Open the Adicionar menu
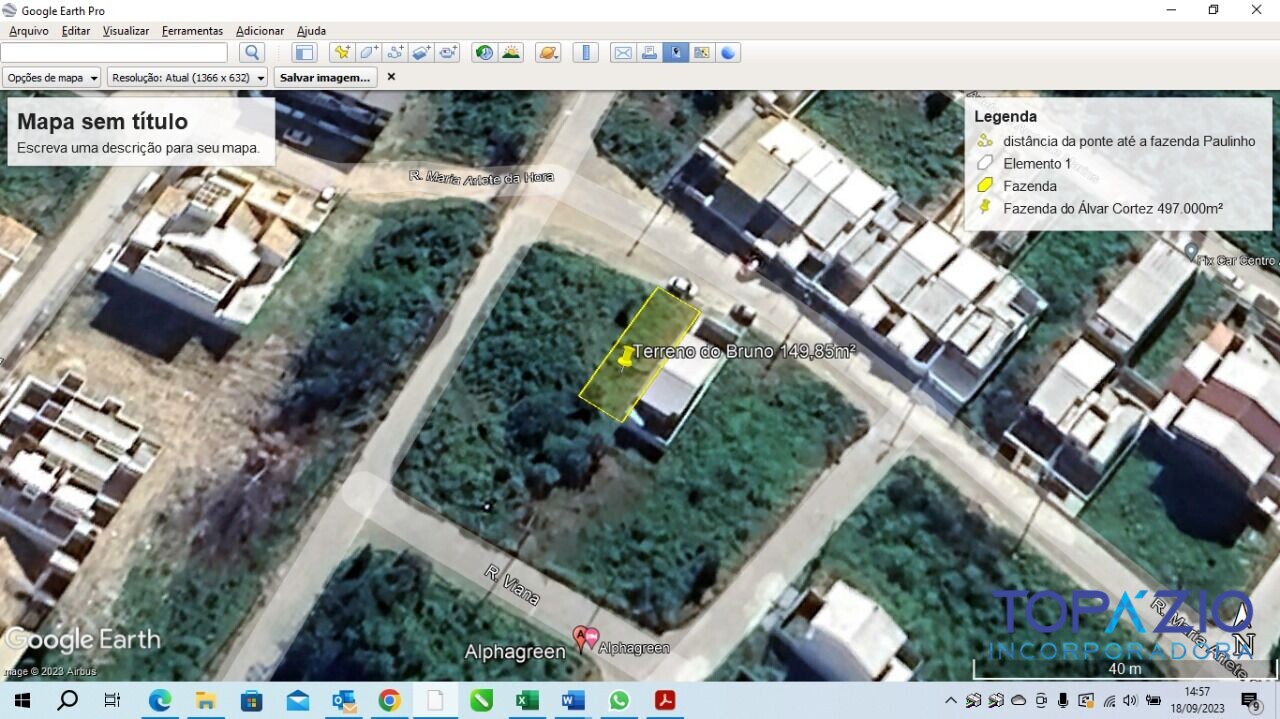This screenshot has width=1280, height=719. (x=260, y=31)
